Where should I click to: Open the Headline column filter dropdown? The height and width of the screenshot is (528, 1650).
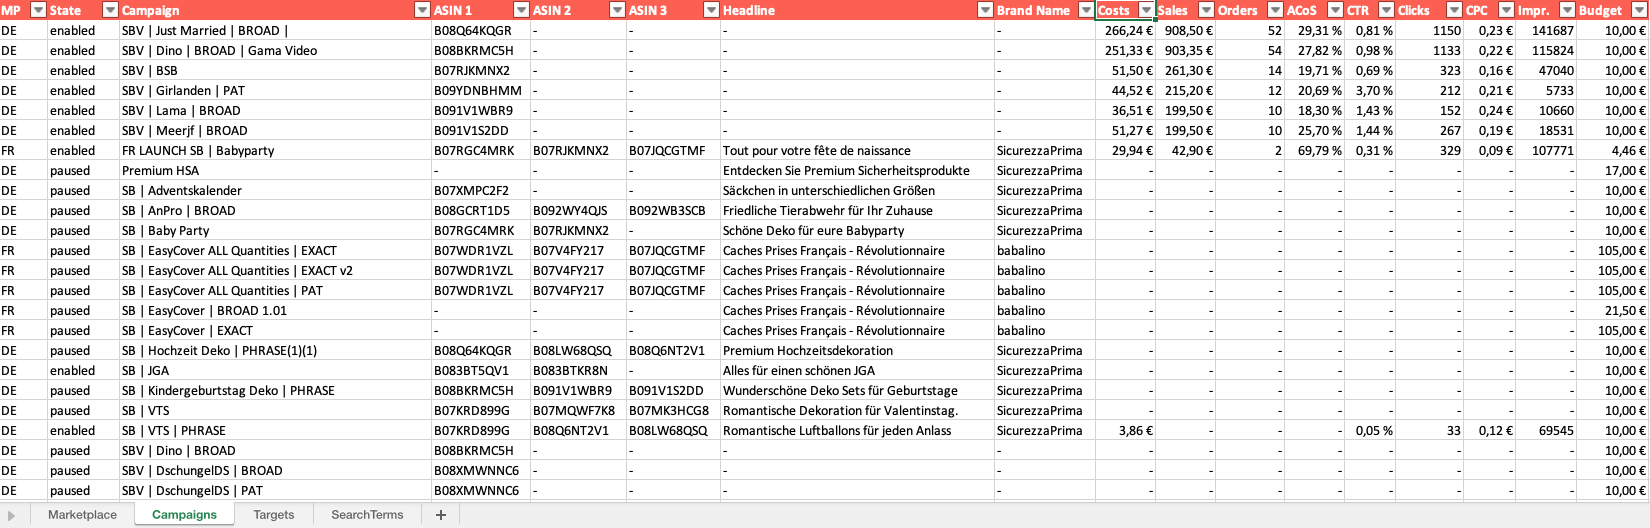985,10
